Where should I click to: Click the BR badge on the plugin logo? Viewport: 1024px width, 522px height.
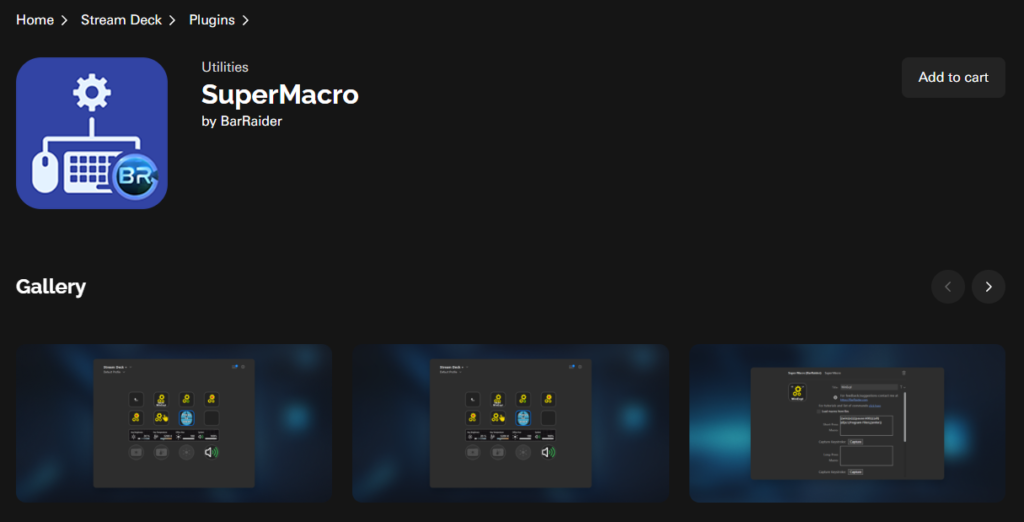(136, 176)
